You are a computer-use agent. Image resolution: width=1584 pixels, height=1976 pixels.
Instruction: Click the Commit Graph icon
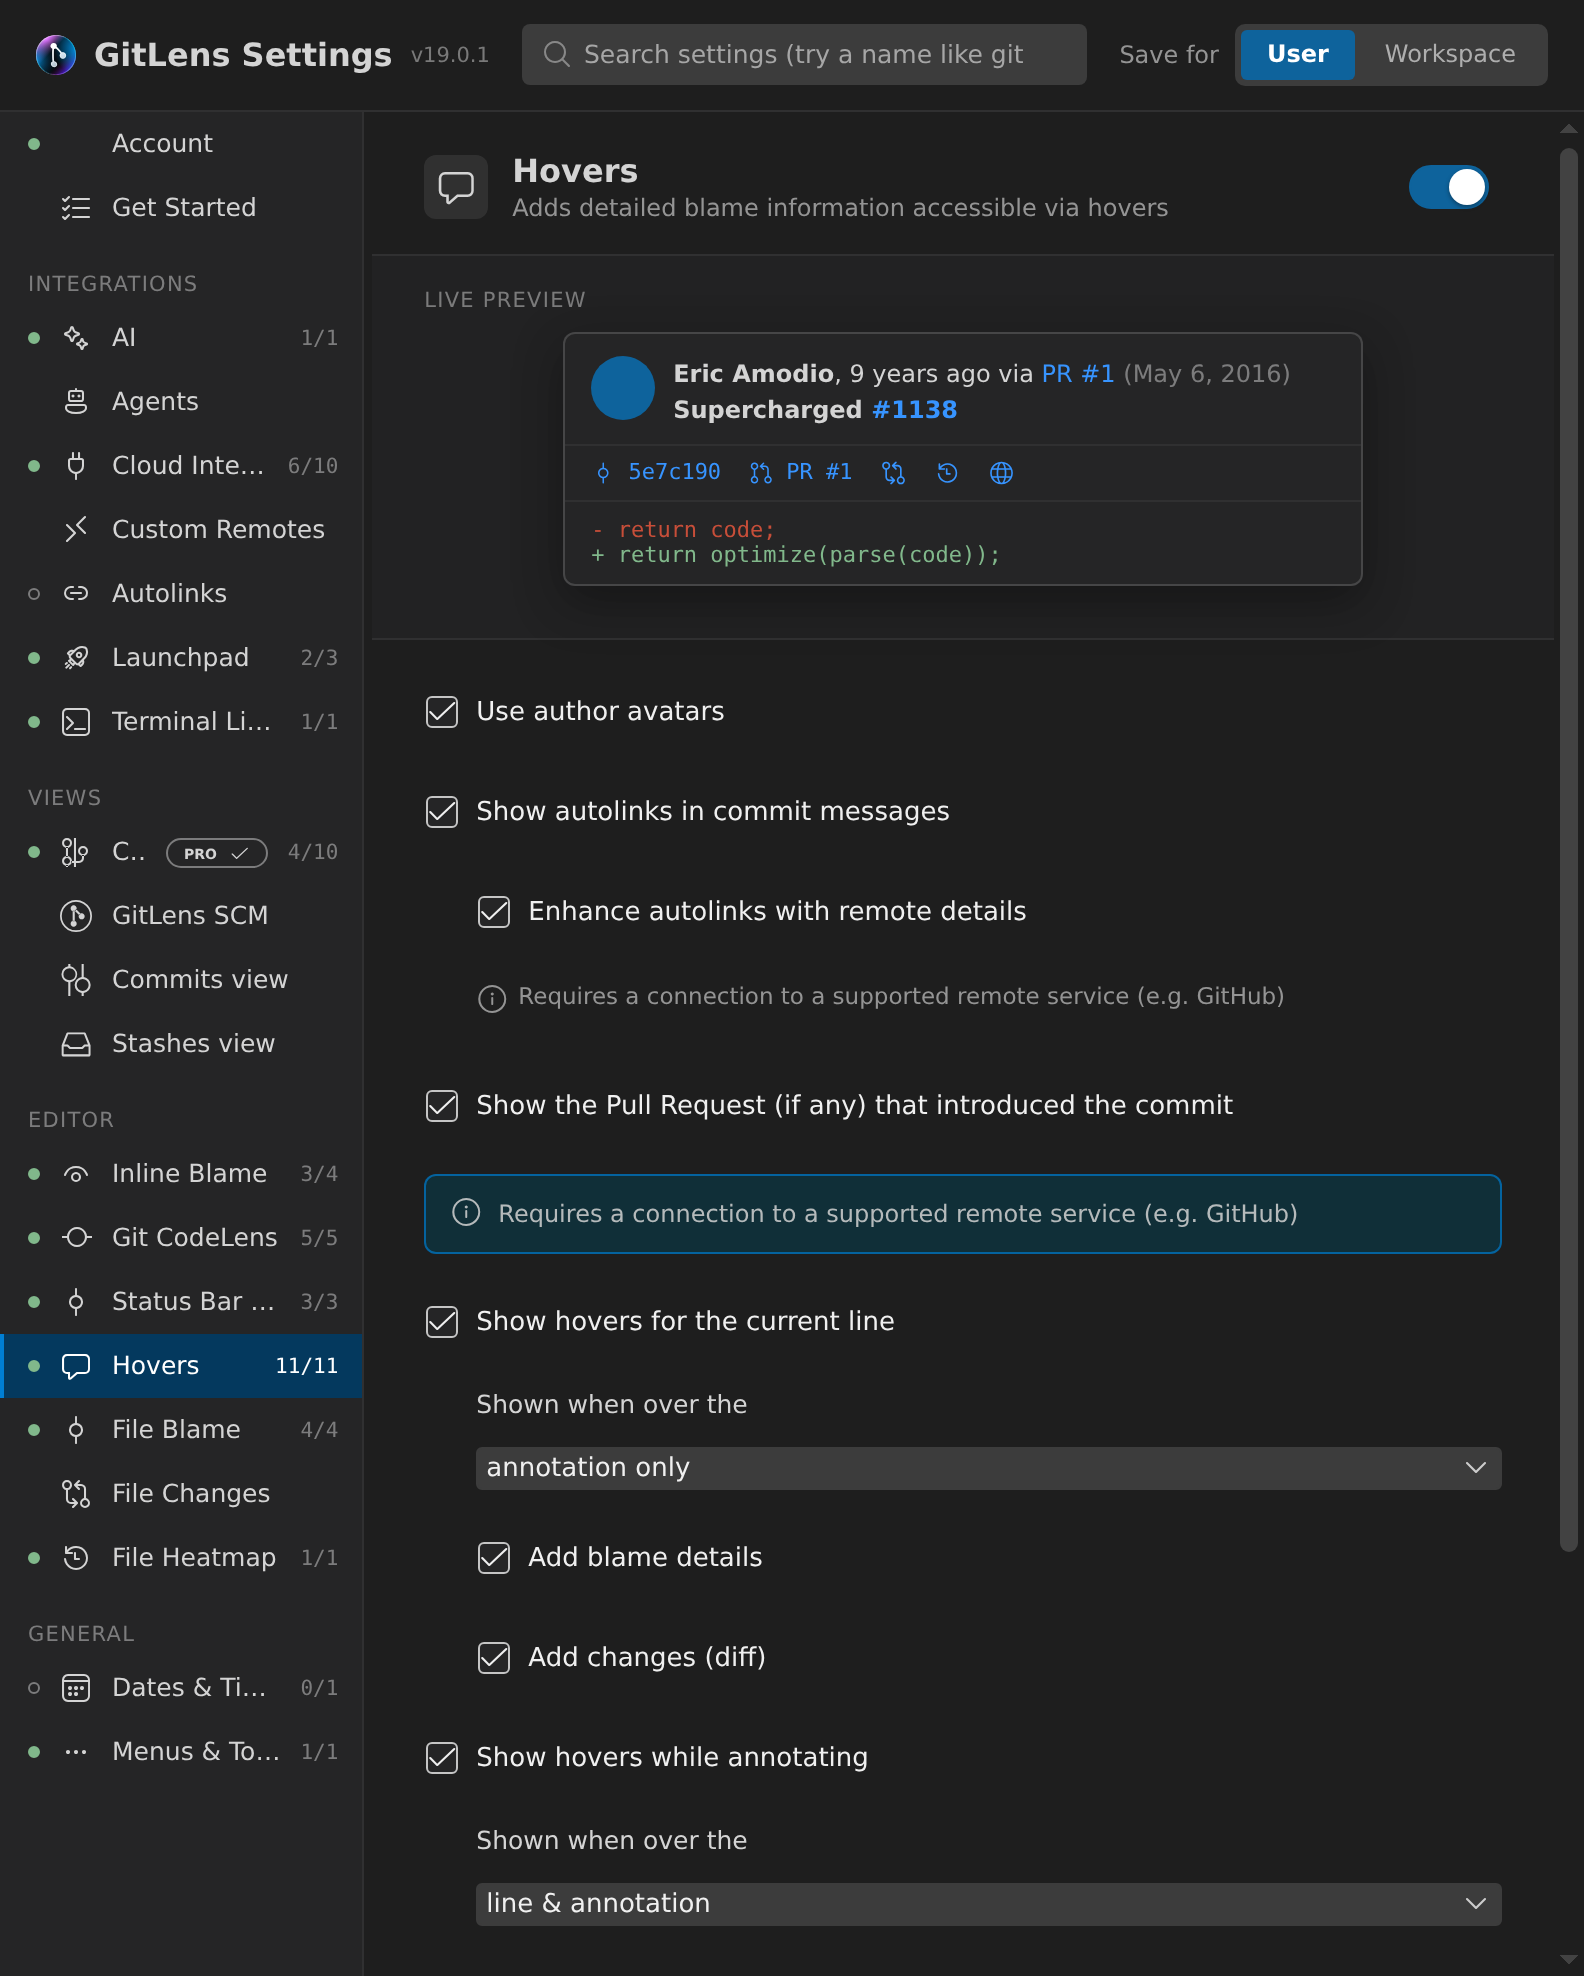coord(75,852)
